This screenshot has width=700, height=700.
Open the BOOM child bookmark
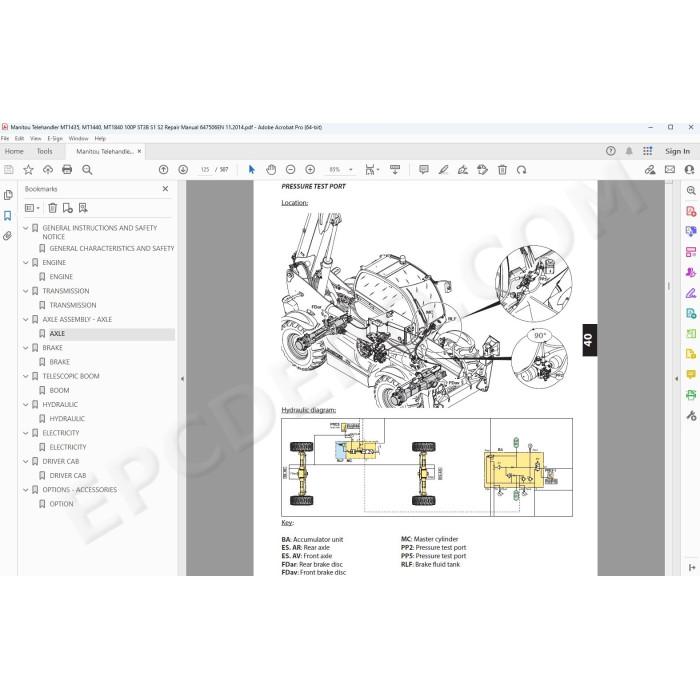[59, 390]
